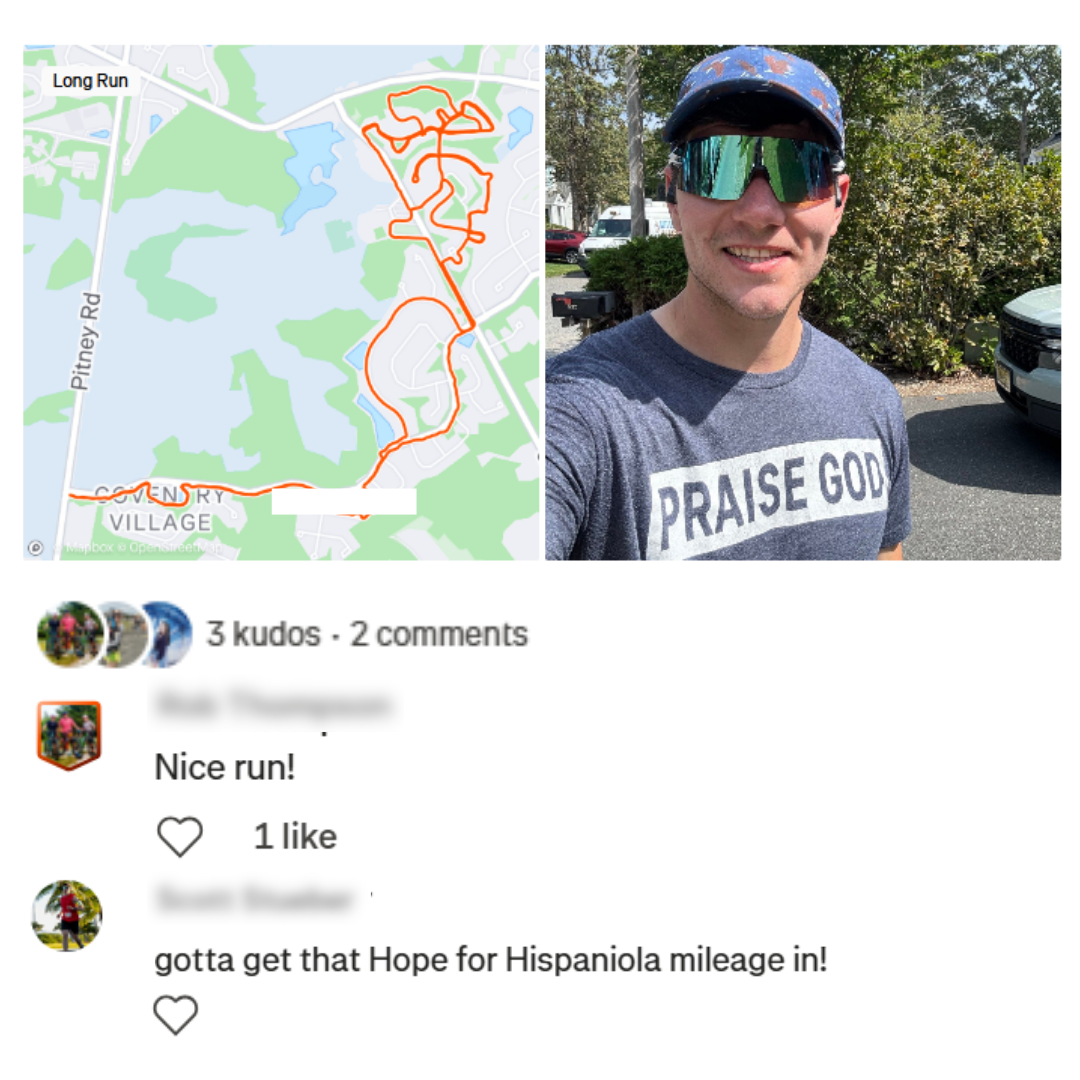
Task: Select the third kudos avatar with blue background
Action: tap(166, 634)
